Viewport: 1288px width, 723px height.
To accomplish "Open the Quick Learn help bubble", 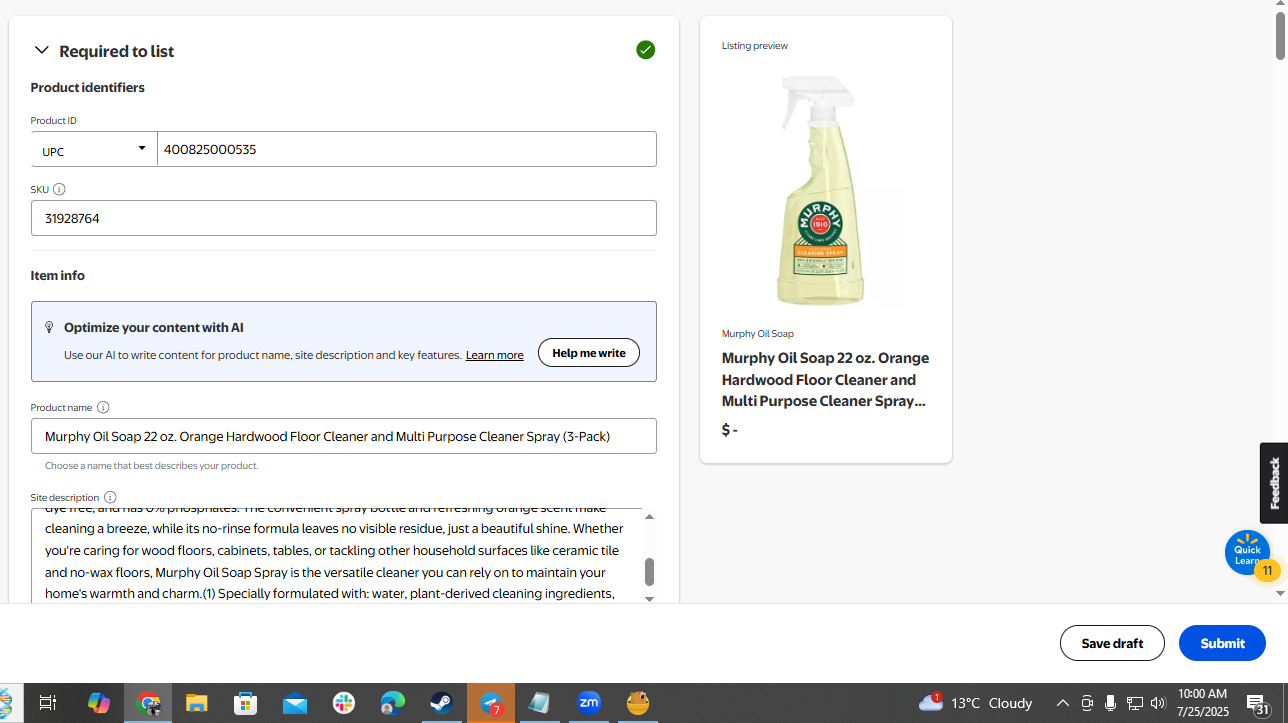I will point(1247,553).
